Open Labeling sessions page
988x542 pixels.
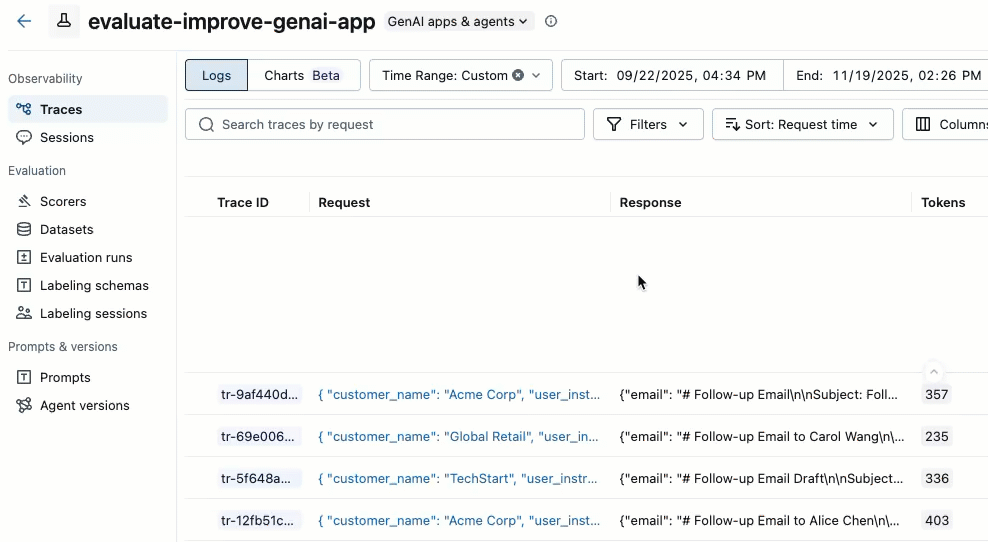pos(93,313)
